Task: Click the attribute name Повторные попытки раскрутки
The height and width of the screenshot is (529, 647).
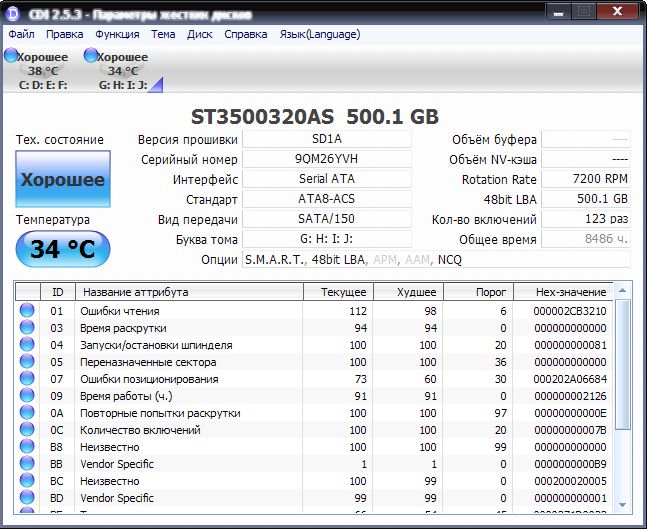Action: click(160, 413)
